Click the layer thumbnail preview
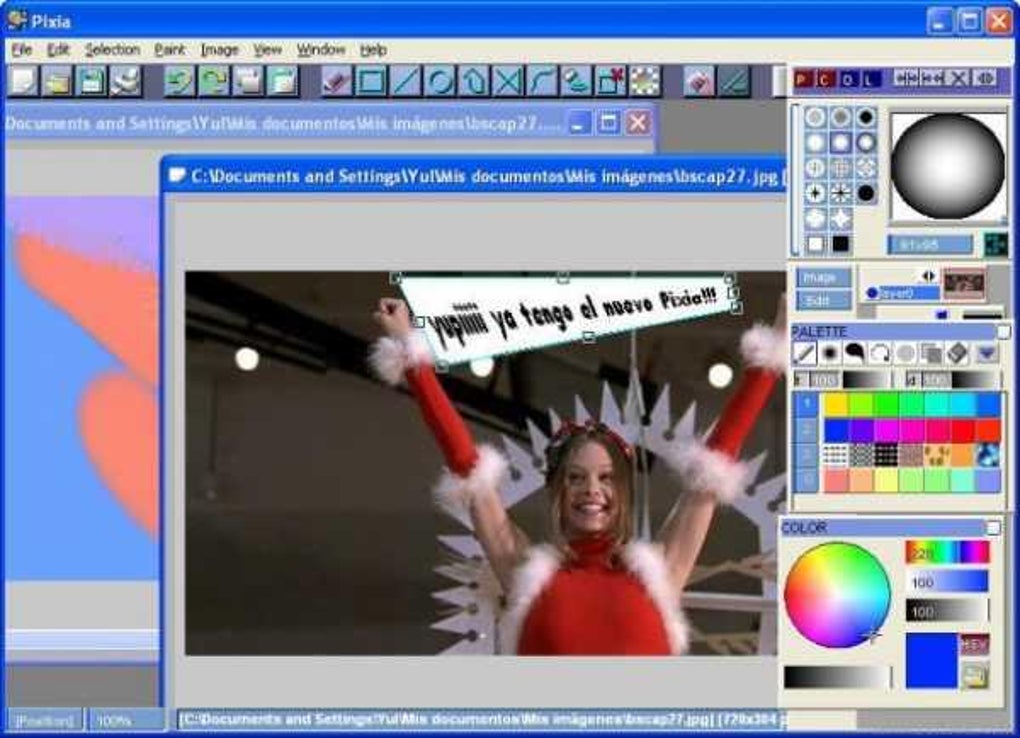This screenshot has width=1020, height=738. pos(964,284)
